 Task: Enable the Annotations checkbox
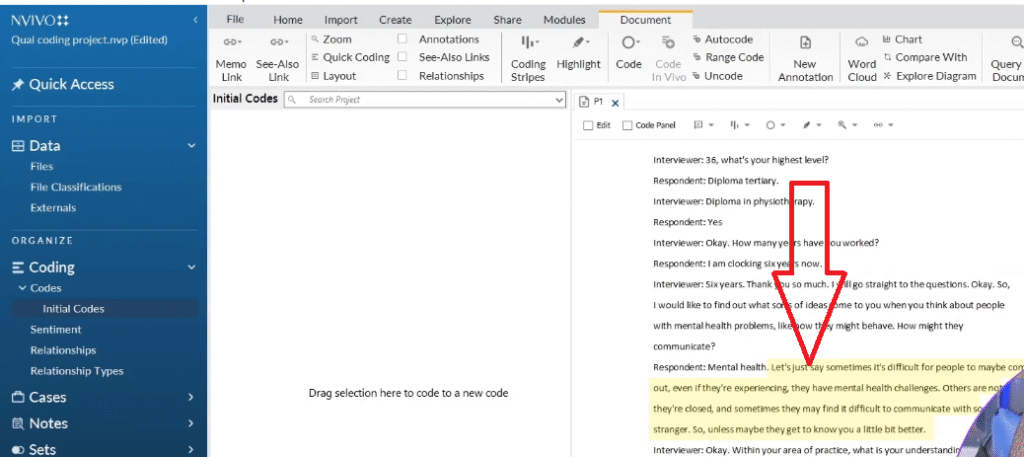402,40
